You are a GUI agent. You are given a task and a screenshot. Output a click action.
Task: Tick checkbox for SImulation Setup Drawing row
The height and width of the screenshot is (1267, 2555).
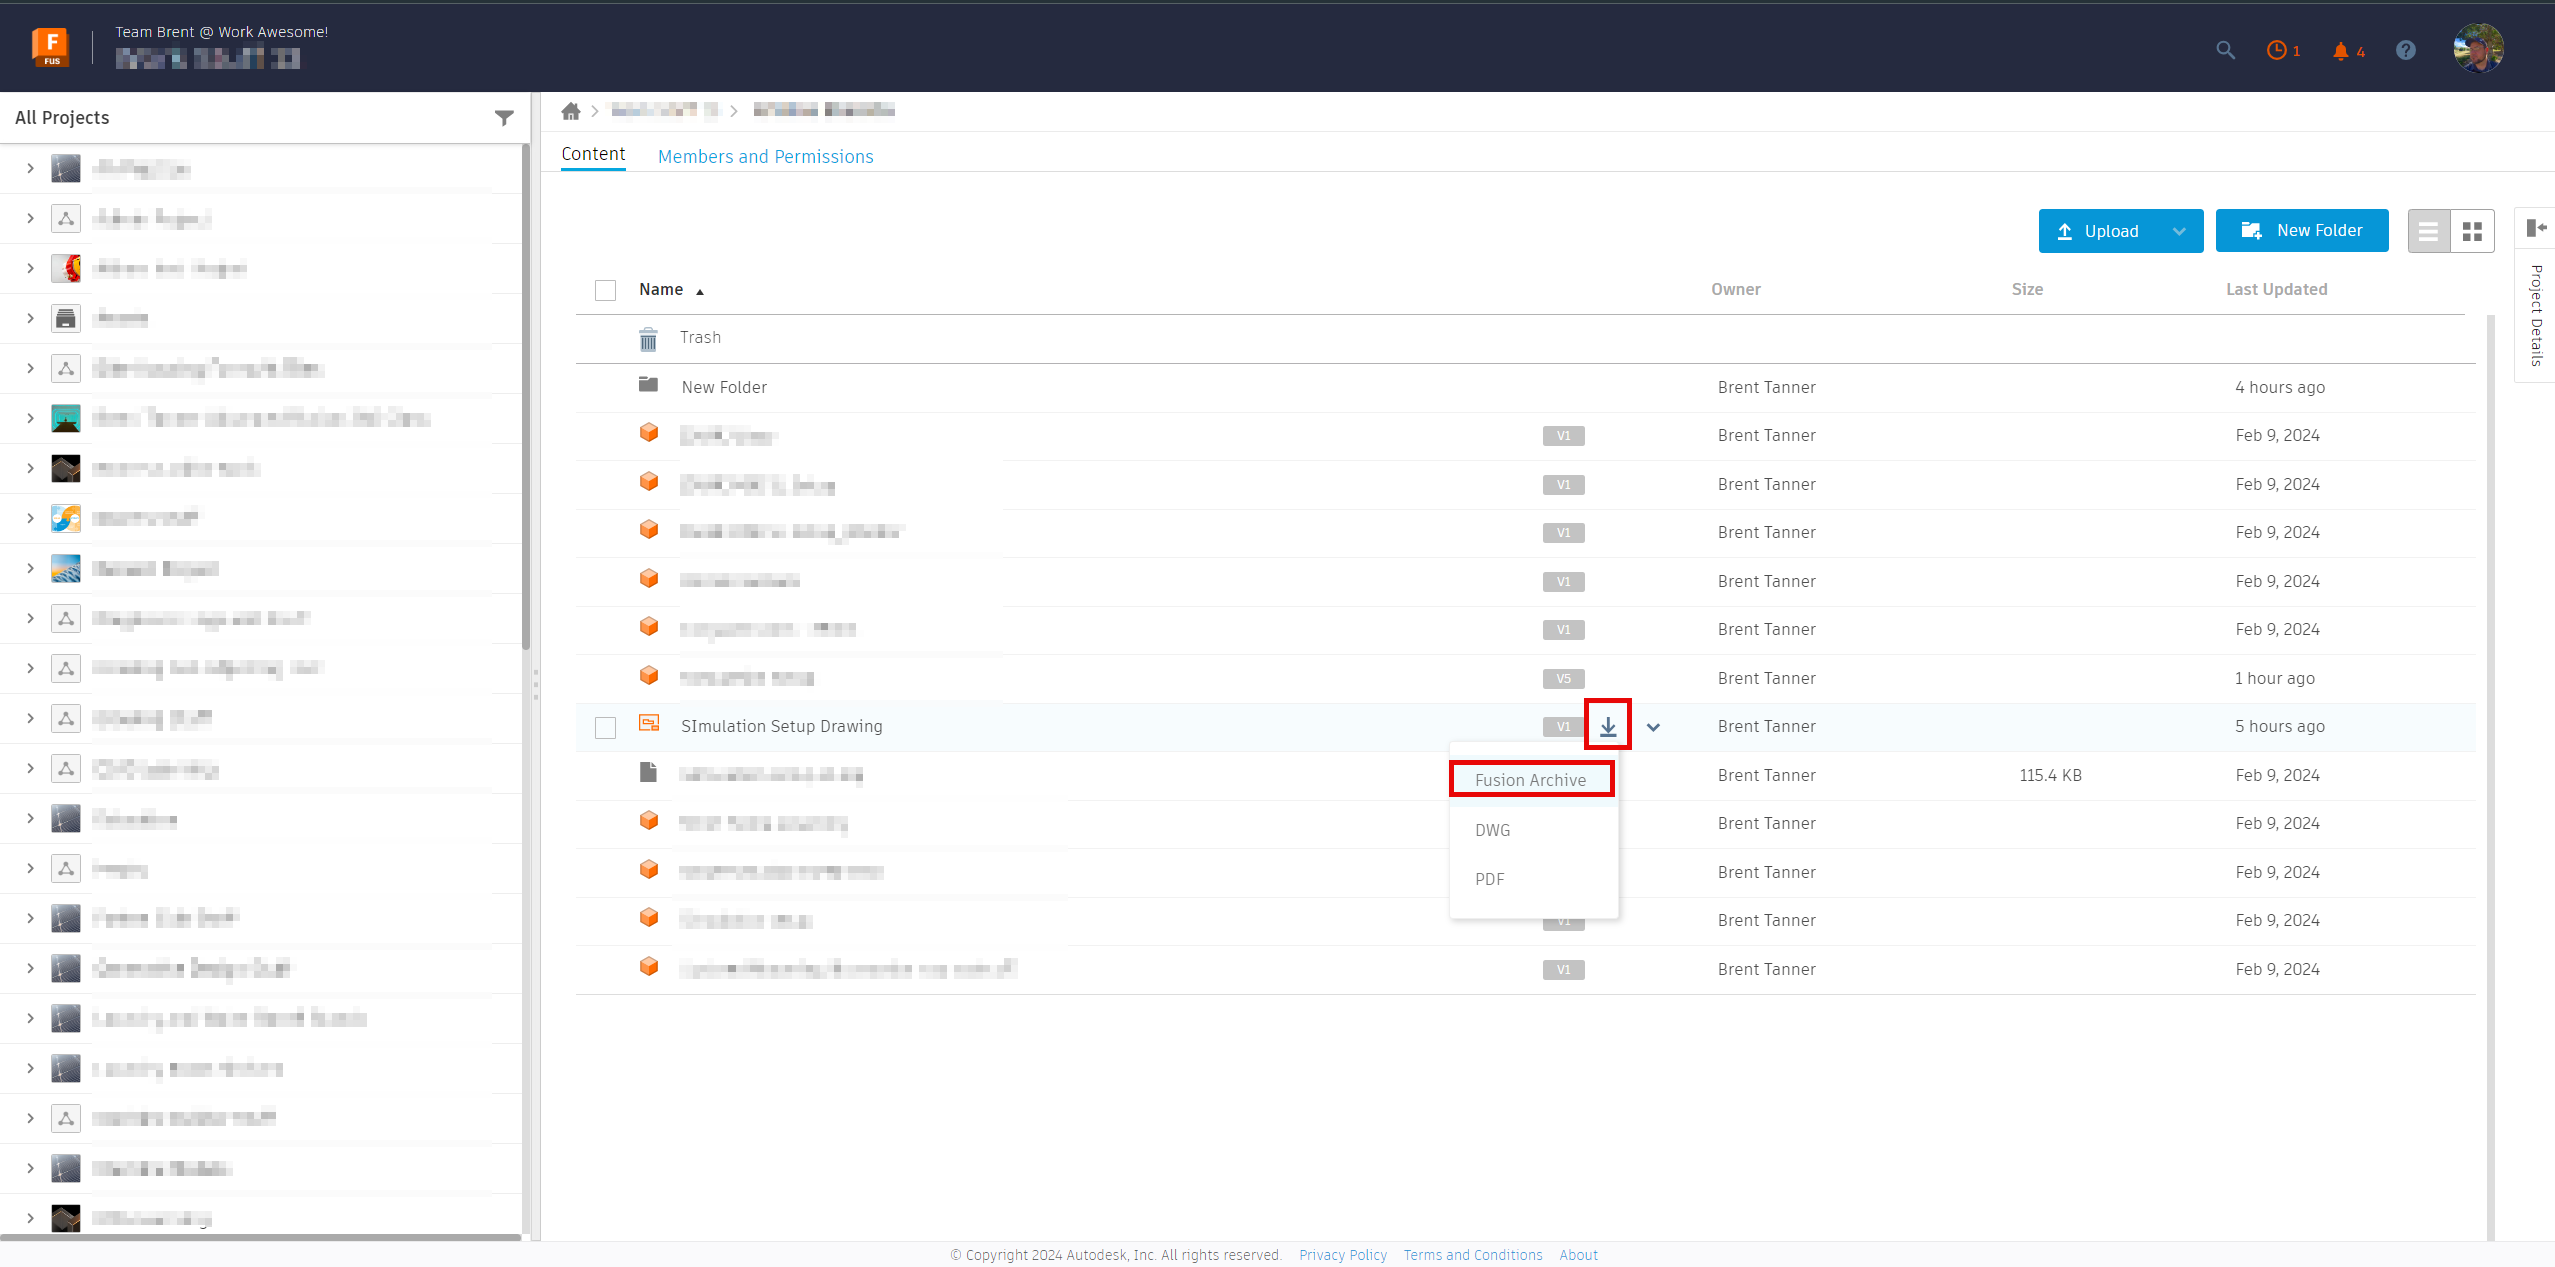pos(605,727)
